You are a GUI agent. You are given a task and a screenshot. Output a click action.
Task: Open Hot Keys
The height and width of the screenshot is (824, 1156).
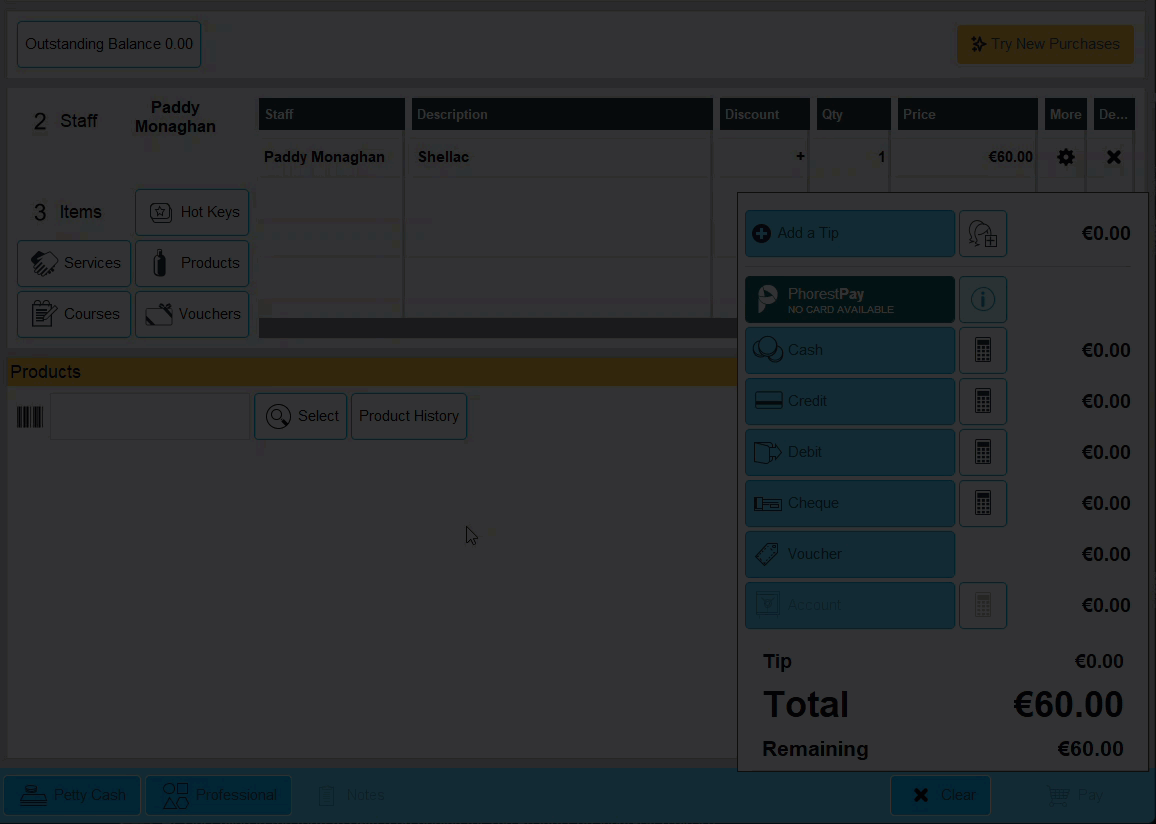192,212
